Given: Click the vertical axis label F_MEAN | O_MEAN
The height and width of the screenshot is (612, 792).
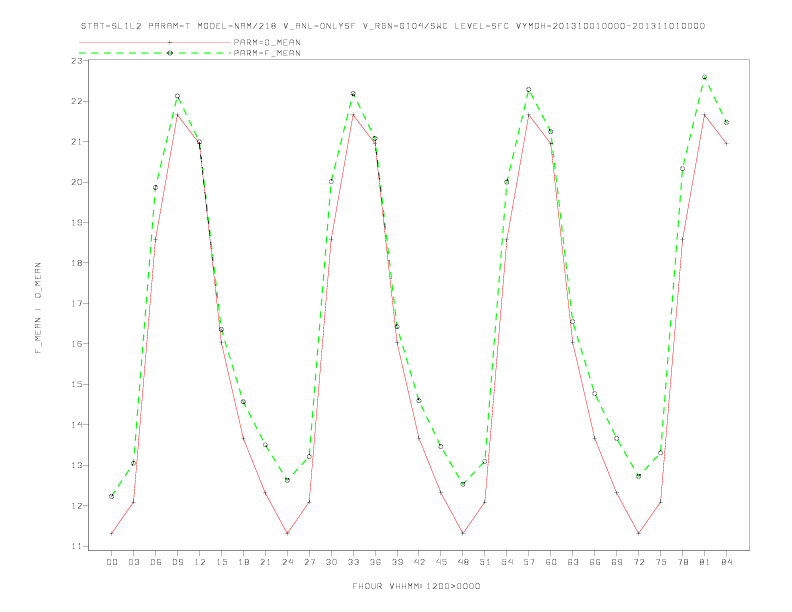Looking at the screenshot, I should tap(38, 308).
